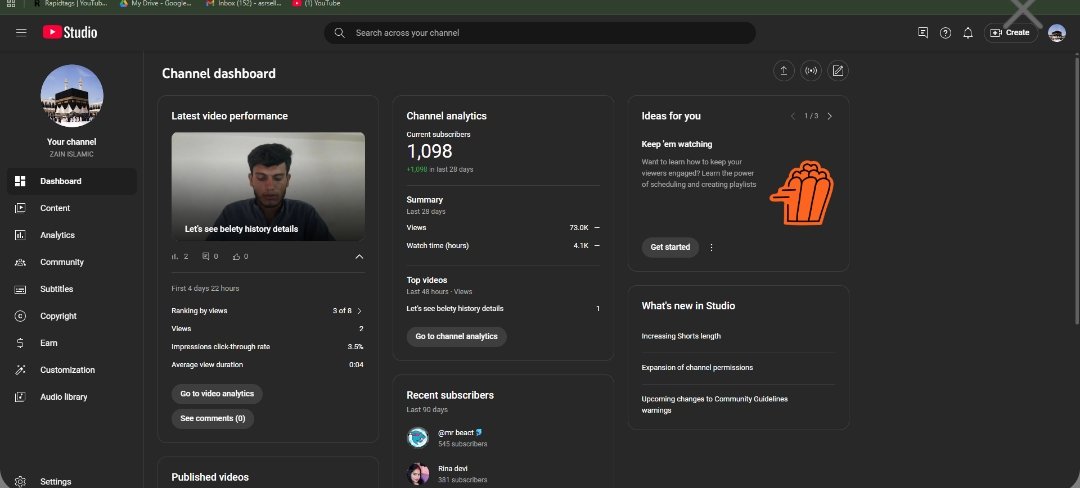Click the channel profile picture
Viewport: 1080px width, 488px height.
coord(72,96)
